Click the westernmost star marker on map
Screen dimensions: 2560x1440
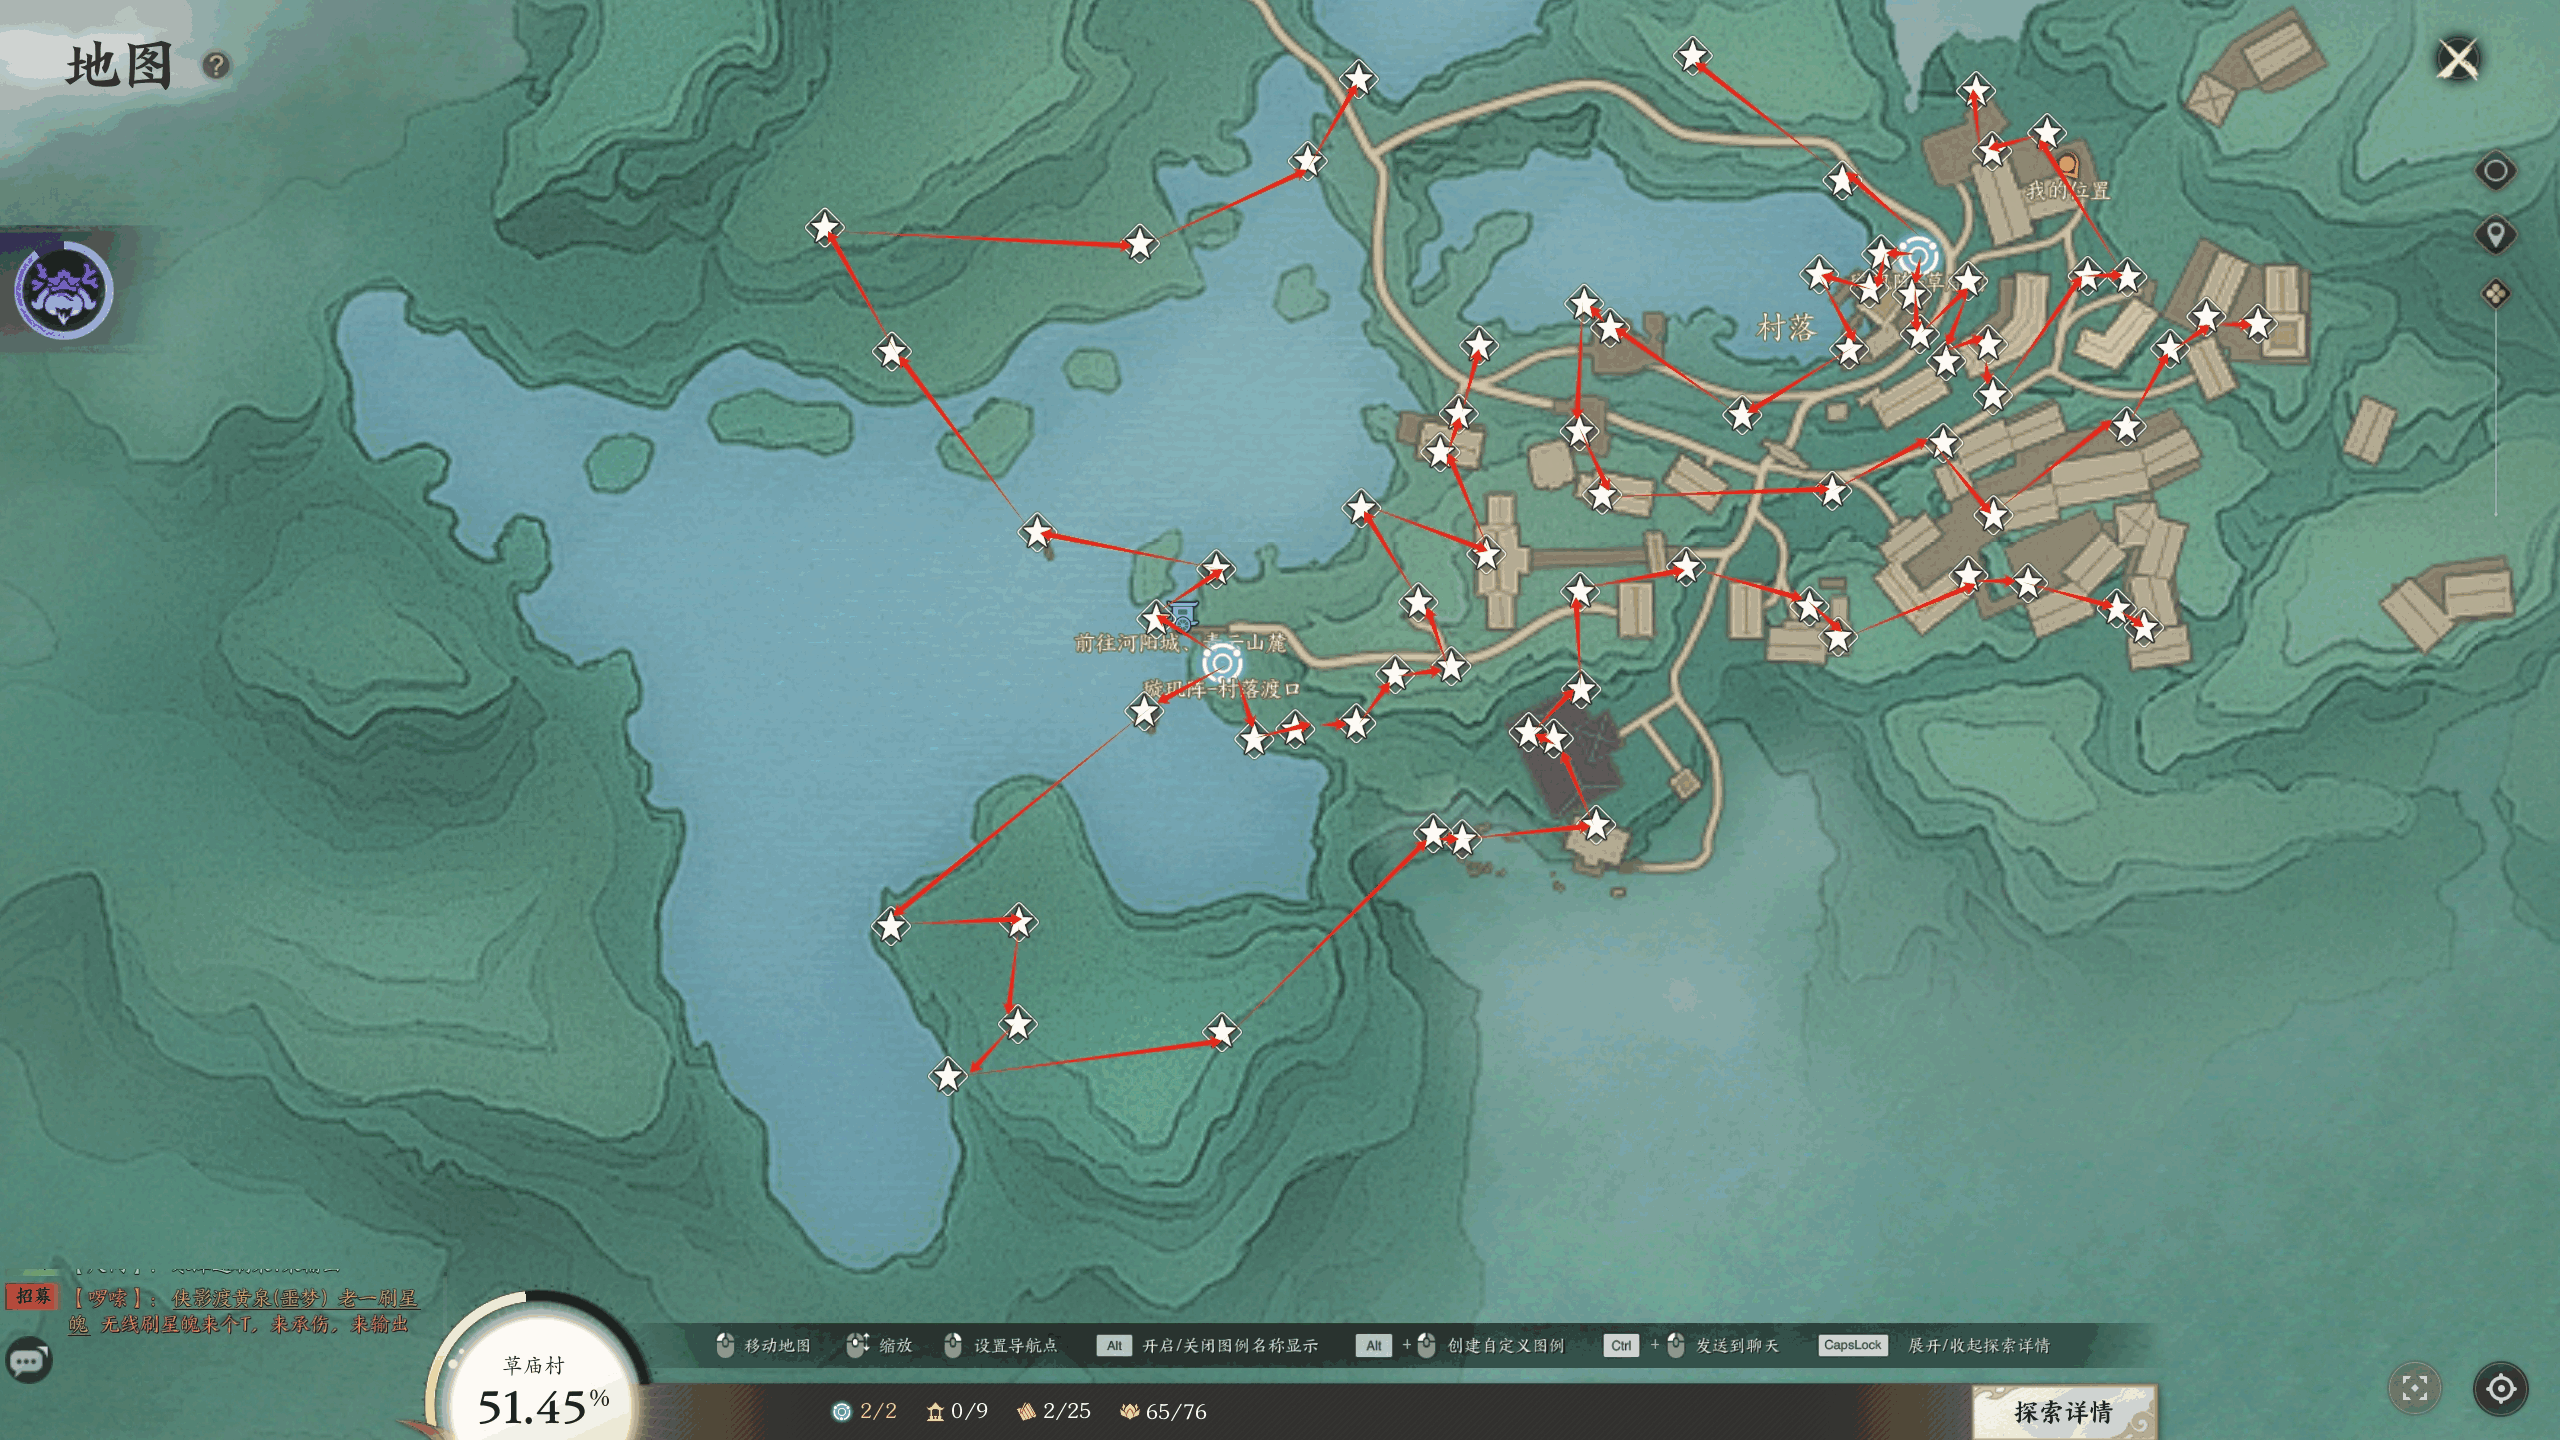click(x=824, y=228)
